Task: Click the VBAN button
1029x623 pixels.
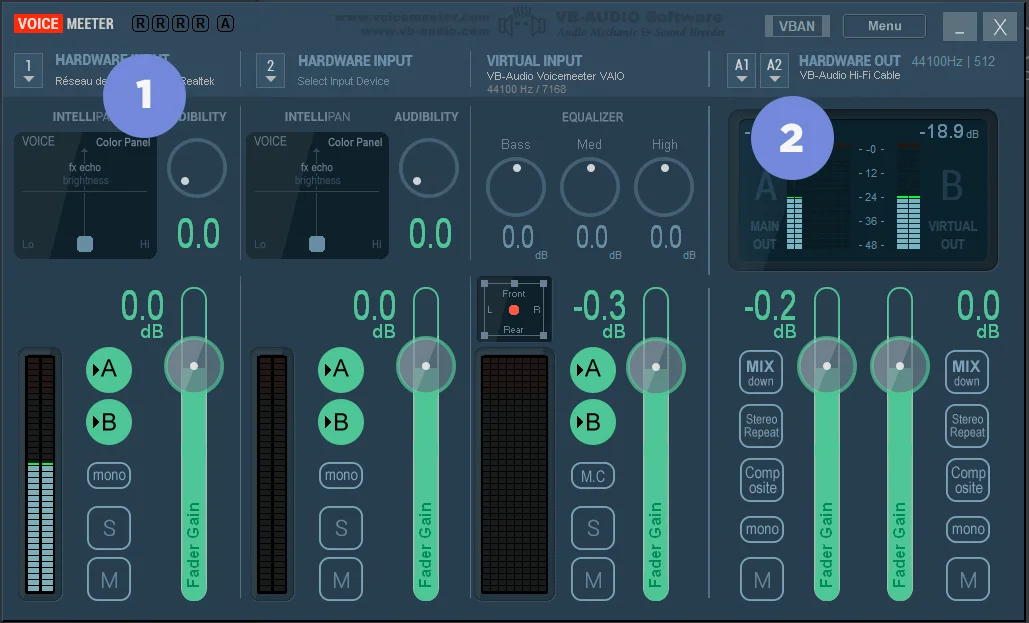Action: tap(797, 26)
